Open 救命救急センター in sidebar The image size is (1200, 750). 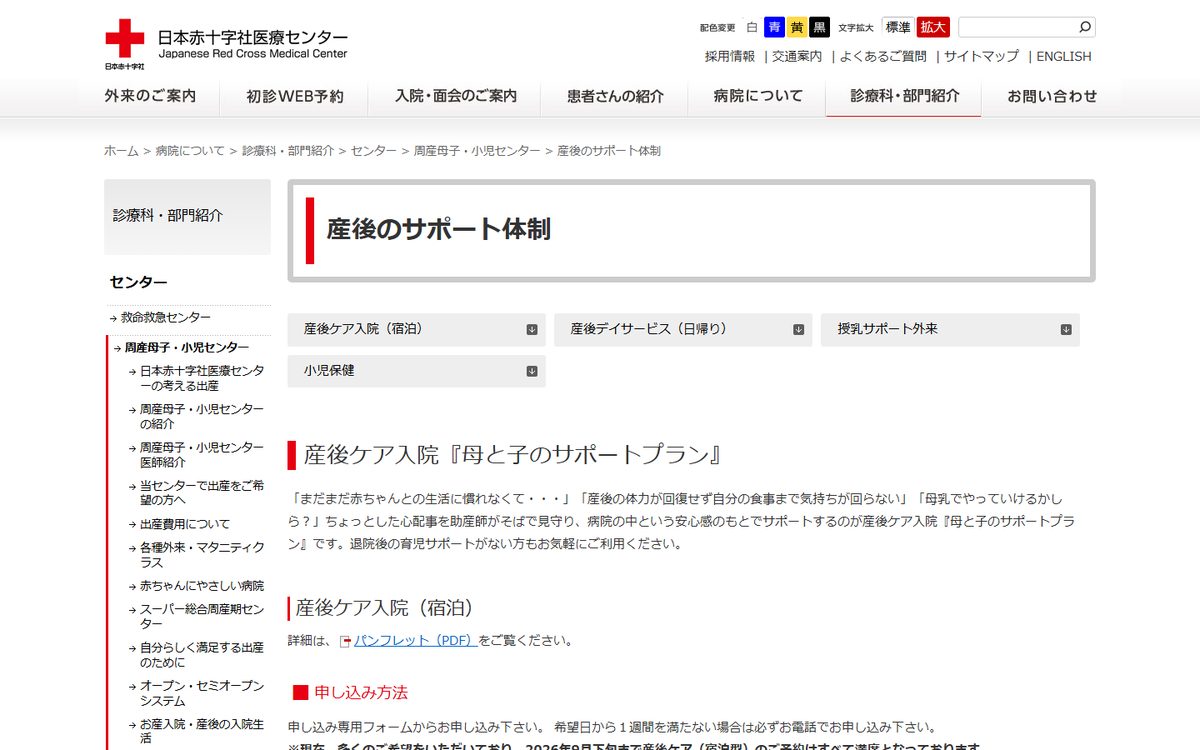(166, 318)
